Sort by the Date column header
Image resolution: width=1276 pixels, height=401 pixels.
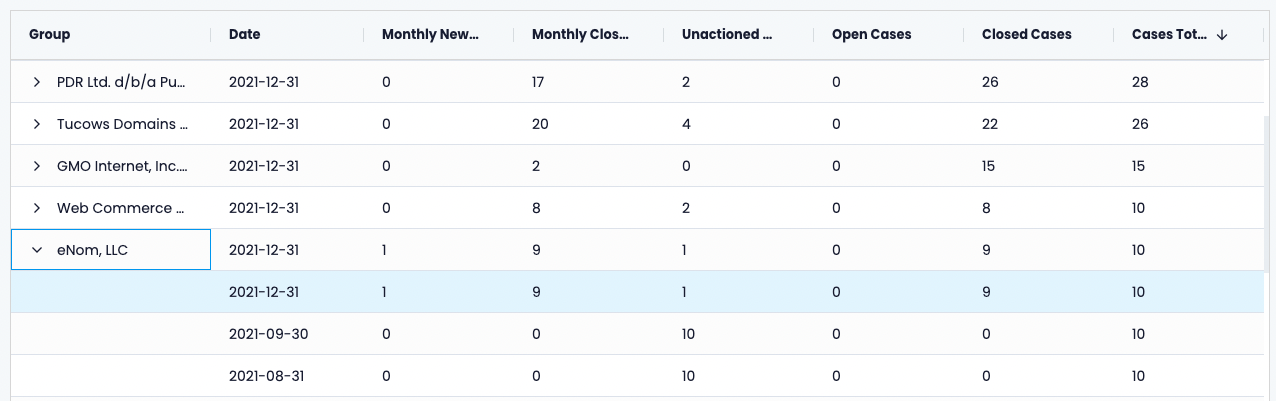245,35
